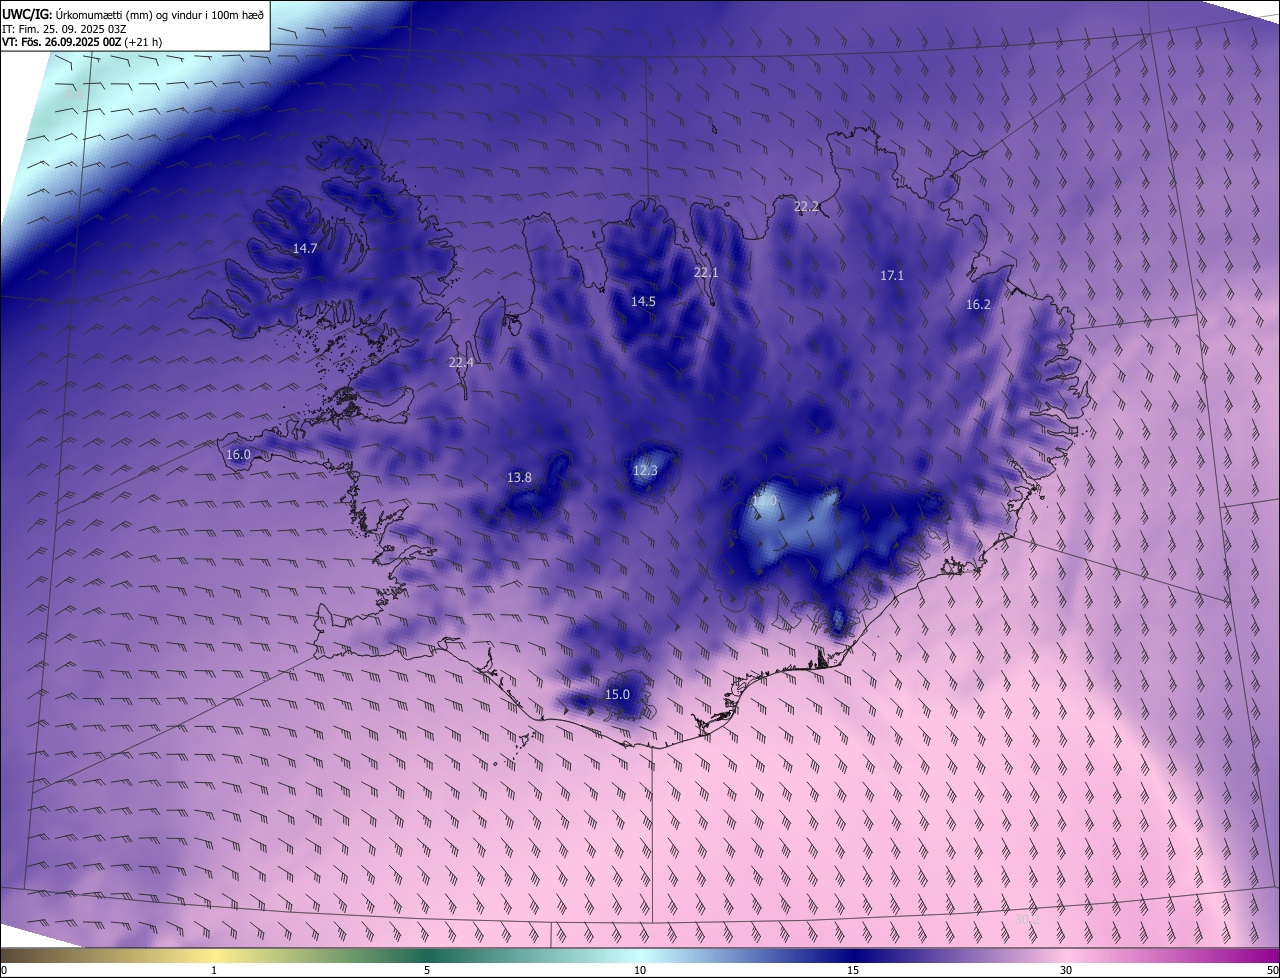Select the 22.4 value label on the map
The width and height of the screenshot is (1280, 978).
tap(461, 362)
